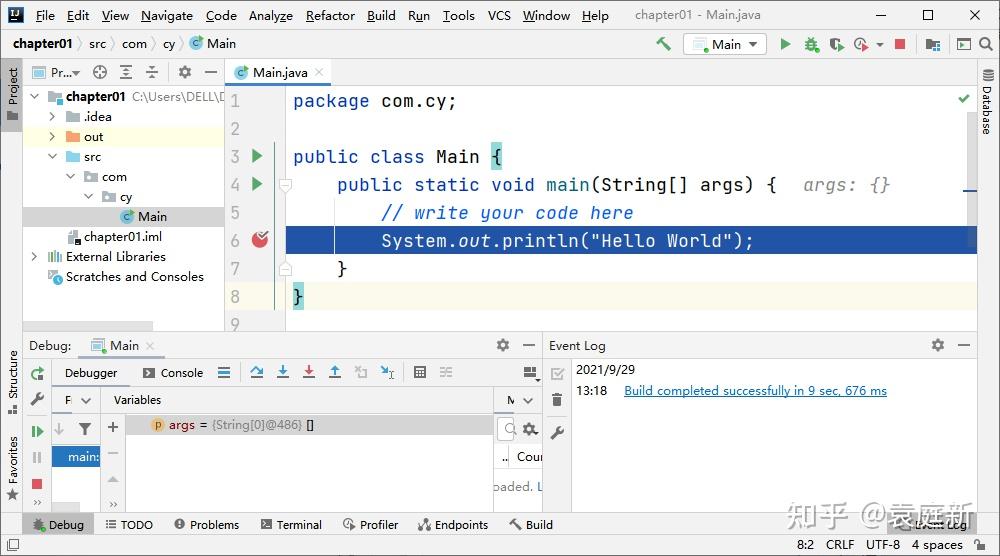
Task: Click the Step Into debugger icon
Action: click(x=283, y=372)
